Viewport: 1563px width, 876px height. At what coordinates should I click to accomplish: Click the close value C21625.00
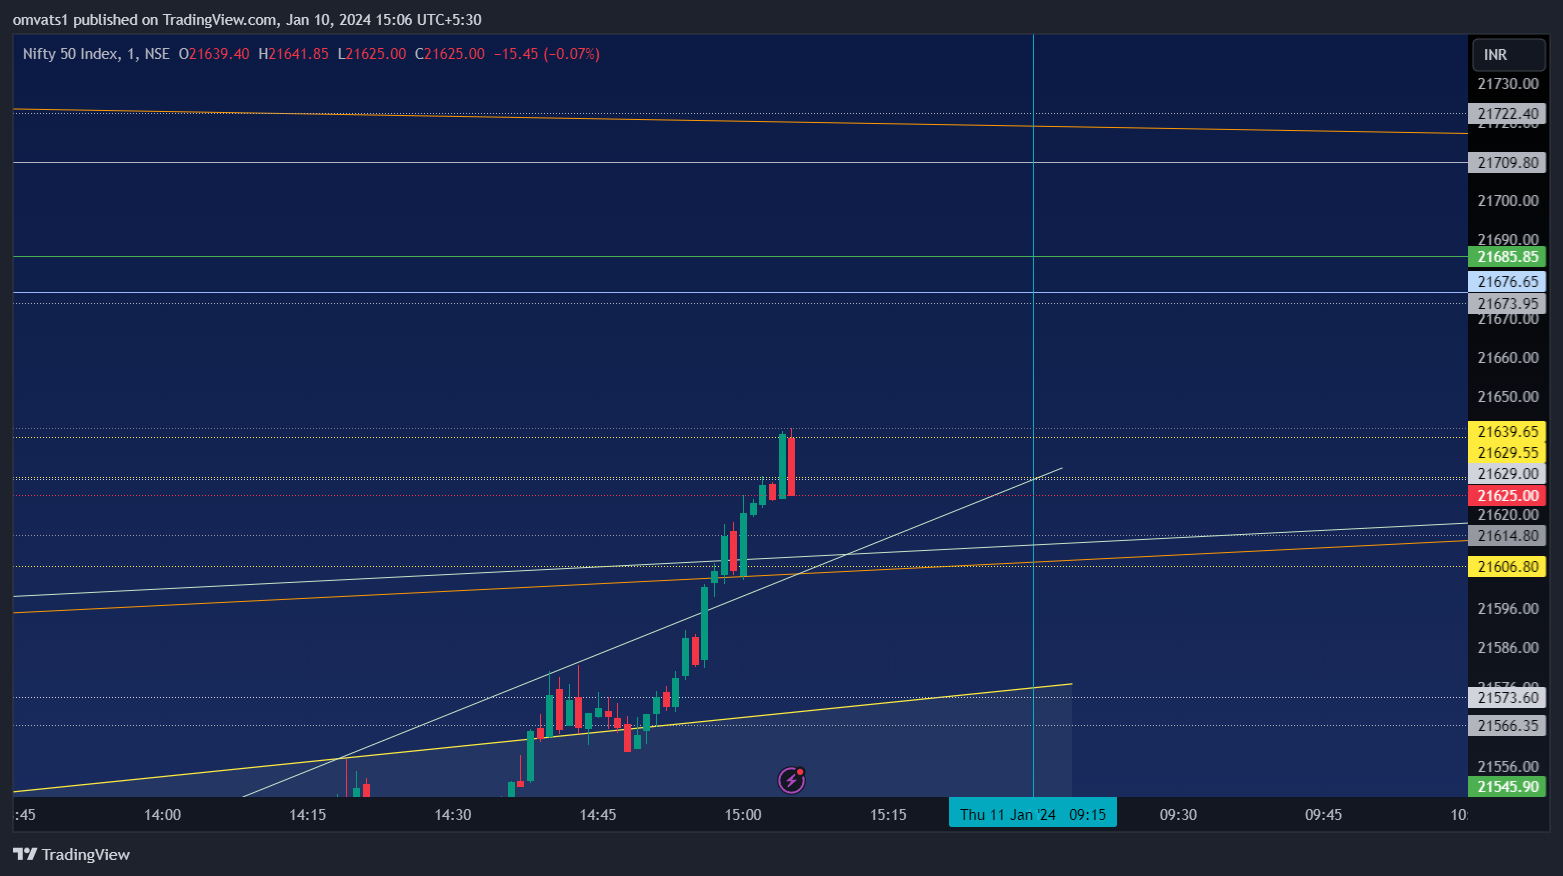pyautogui.click(x=450, y=54)
